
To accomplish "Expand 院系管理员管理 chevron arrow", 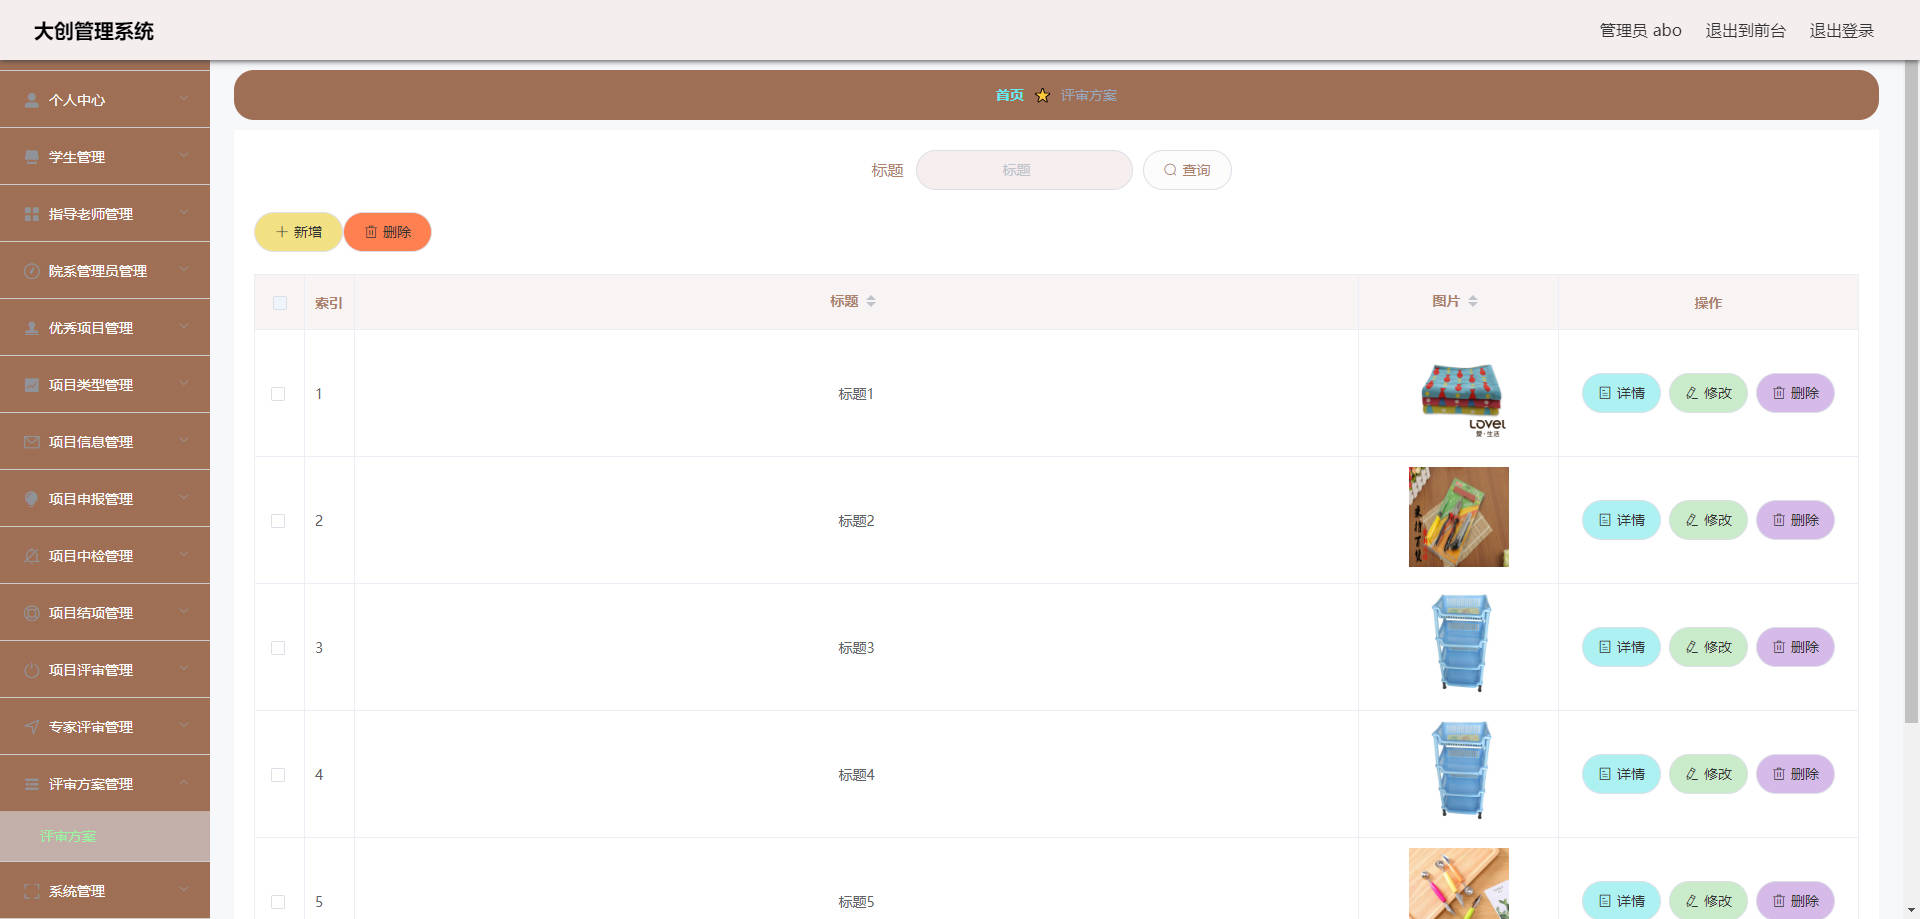I will click(184, 270).
